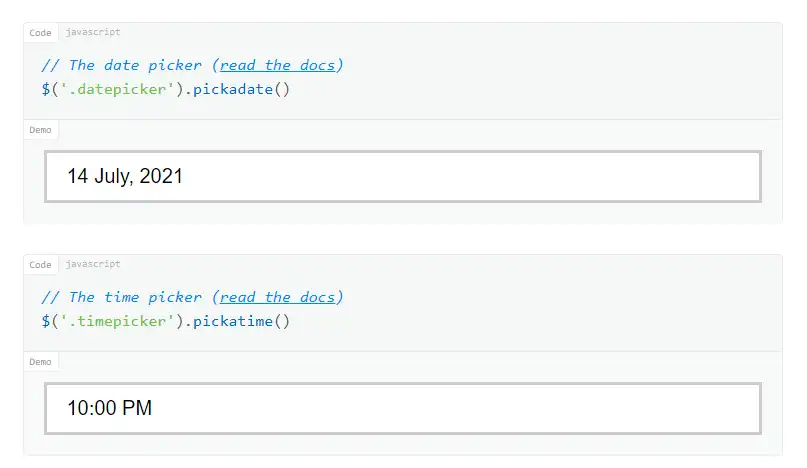Click the "// The time picker" comment text
Image resolution: width=807 pixels, height=468 pixels.
point(123,297)
